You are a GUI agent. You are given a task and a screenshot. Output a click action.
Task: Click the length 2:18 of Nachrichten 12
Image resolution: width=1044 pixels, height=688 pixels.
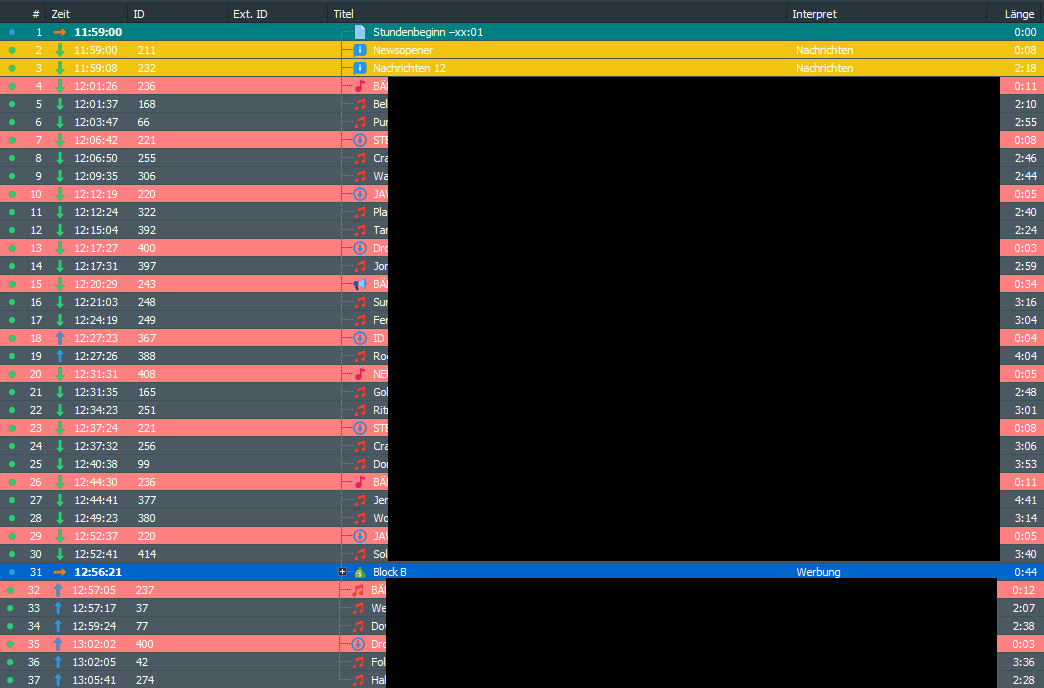[1025, 68]
